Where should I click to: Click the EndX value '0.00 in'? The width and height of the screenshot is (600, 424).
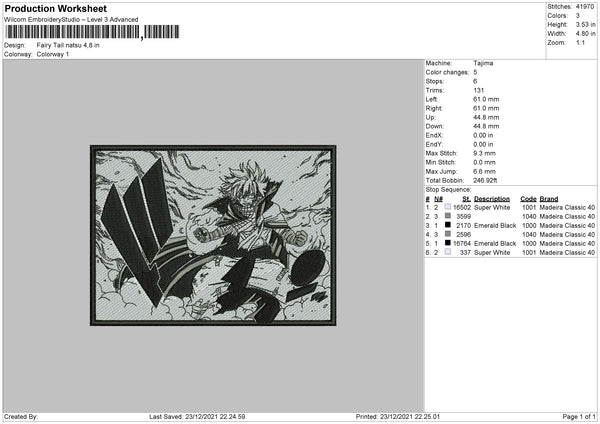point(483,135)
